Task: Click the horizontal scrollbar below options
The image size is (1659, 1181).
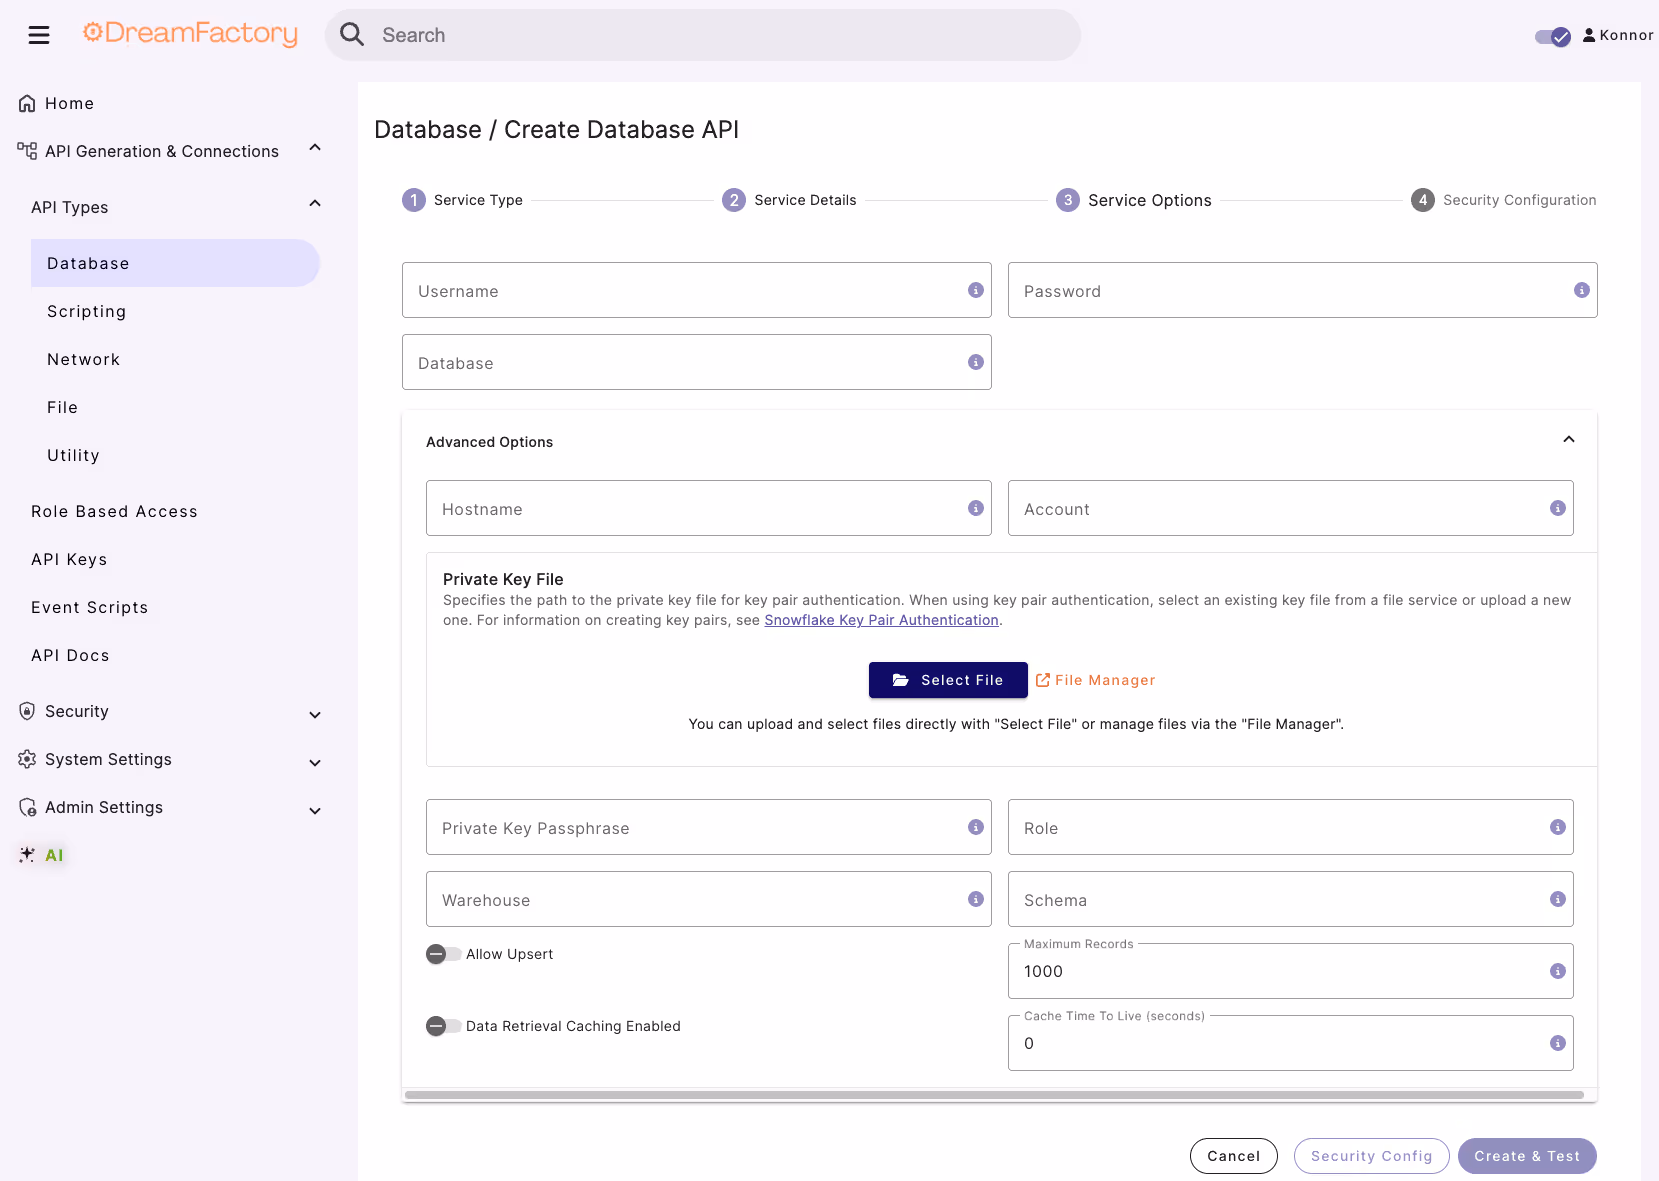Action: (995, 1095)
